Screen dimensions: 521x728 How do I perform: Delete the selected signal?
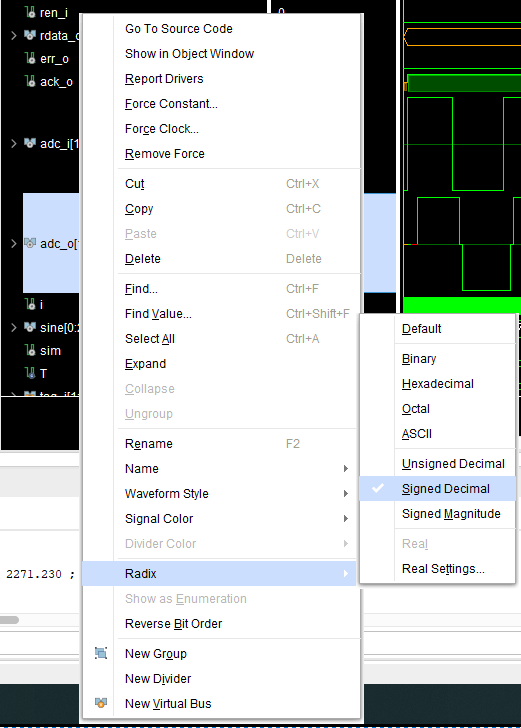click(x=220, y=259)
